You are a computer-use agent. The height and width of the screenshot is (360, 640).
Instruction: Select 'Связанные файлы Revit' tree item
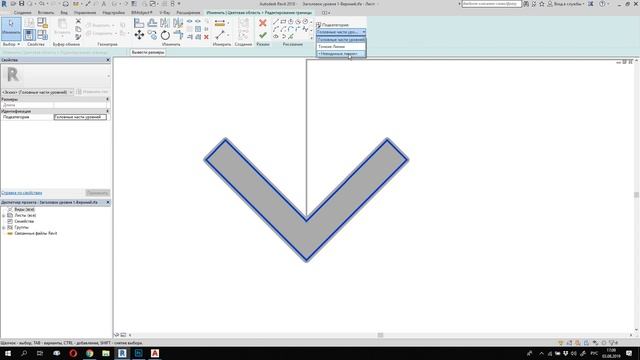coord(36,233)
